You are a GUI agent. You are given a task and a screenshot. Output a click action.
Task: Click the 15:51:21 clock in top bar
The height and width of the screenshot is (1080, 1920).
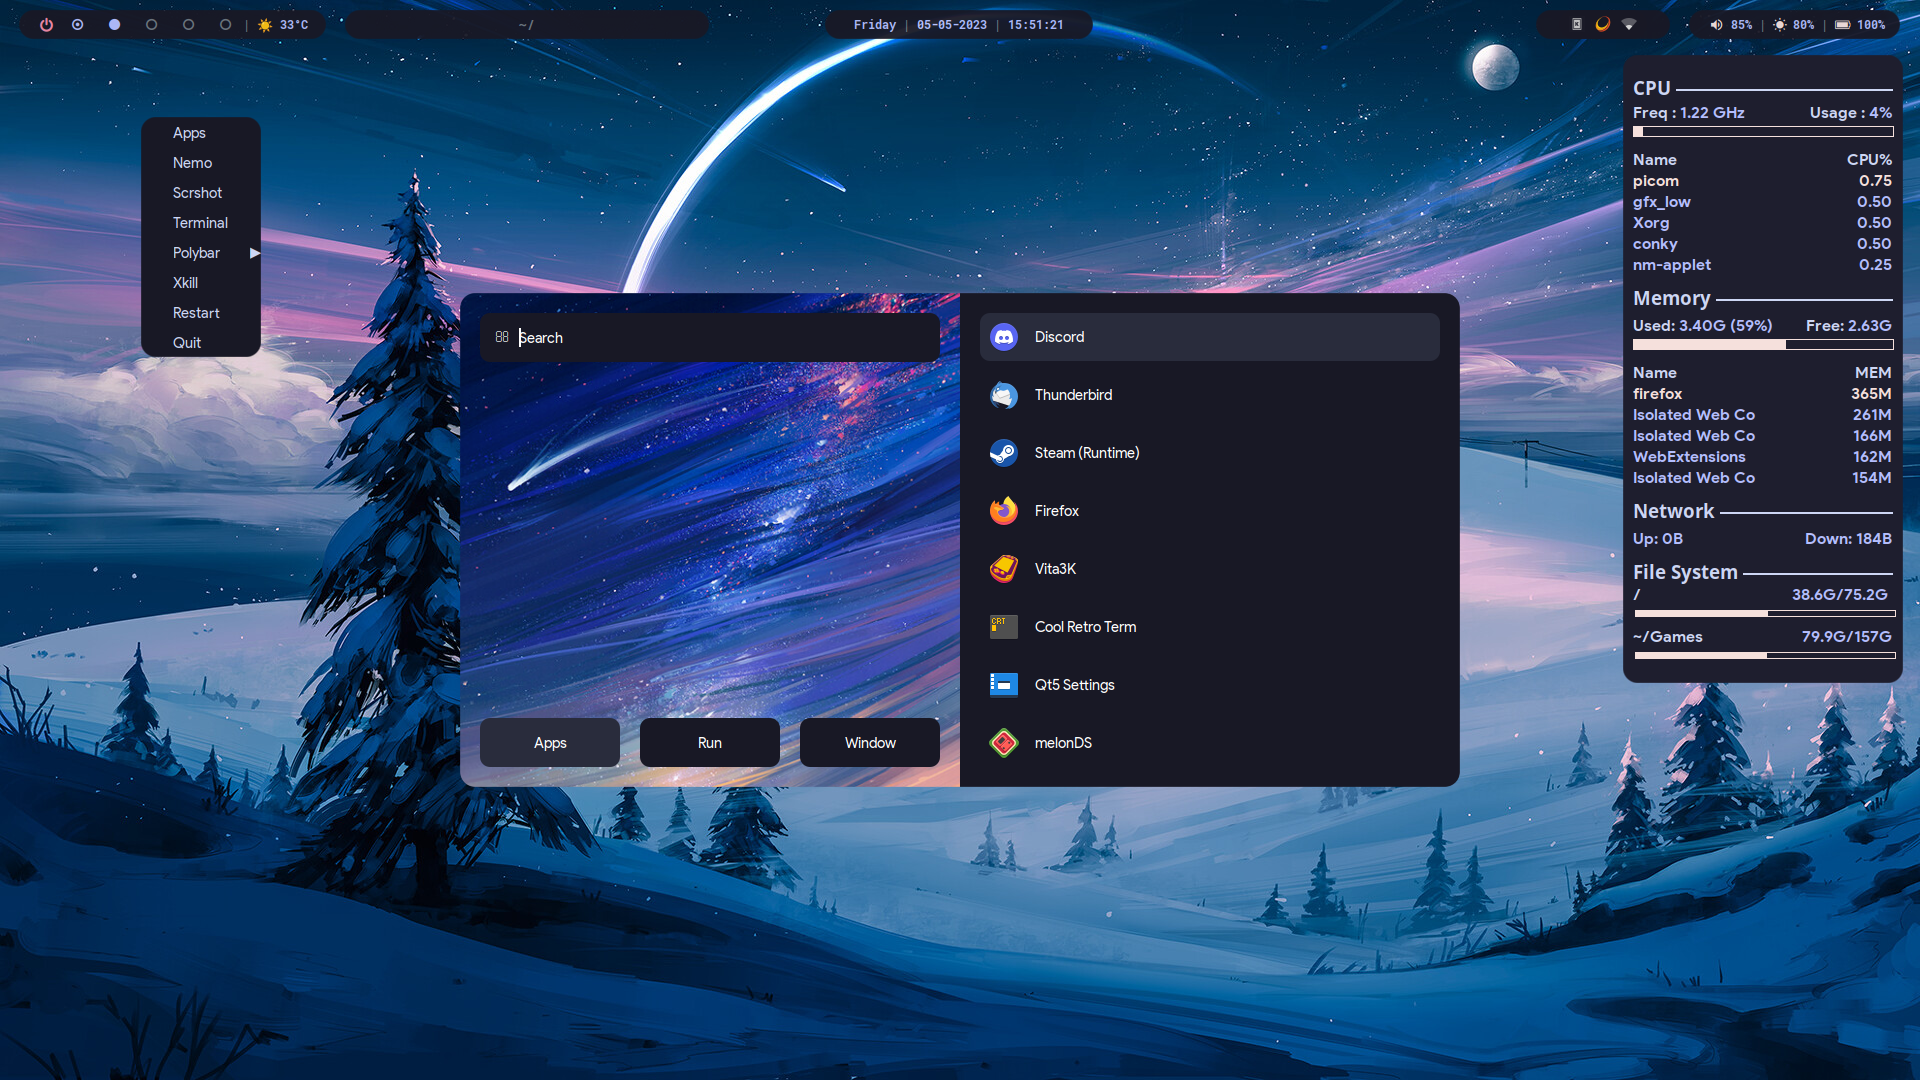(x=1036, y=25)
